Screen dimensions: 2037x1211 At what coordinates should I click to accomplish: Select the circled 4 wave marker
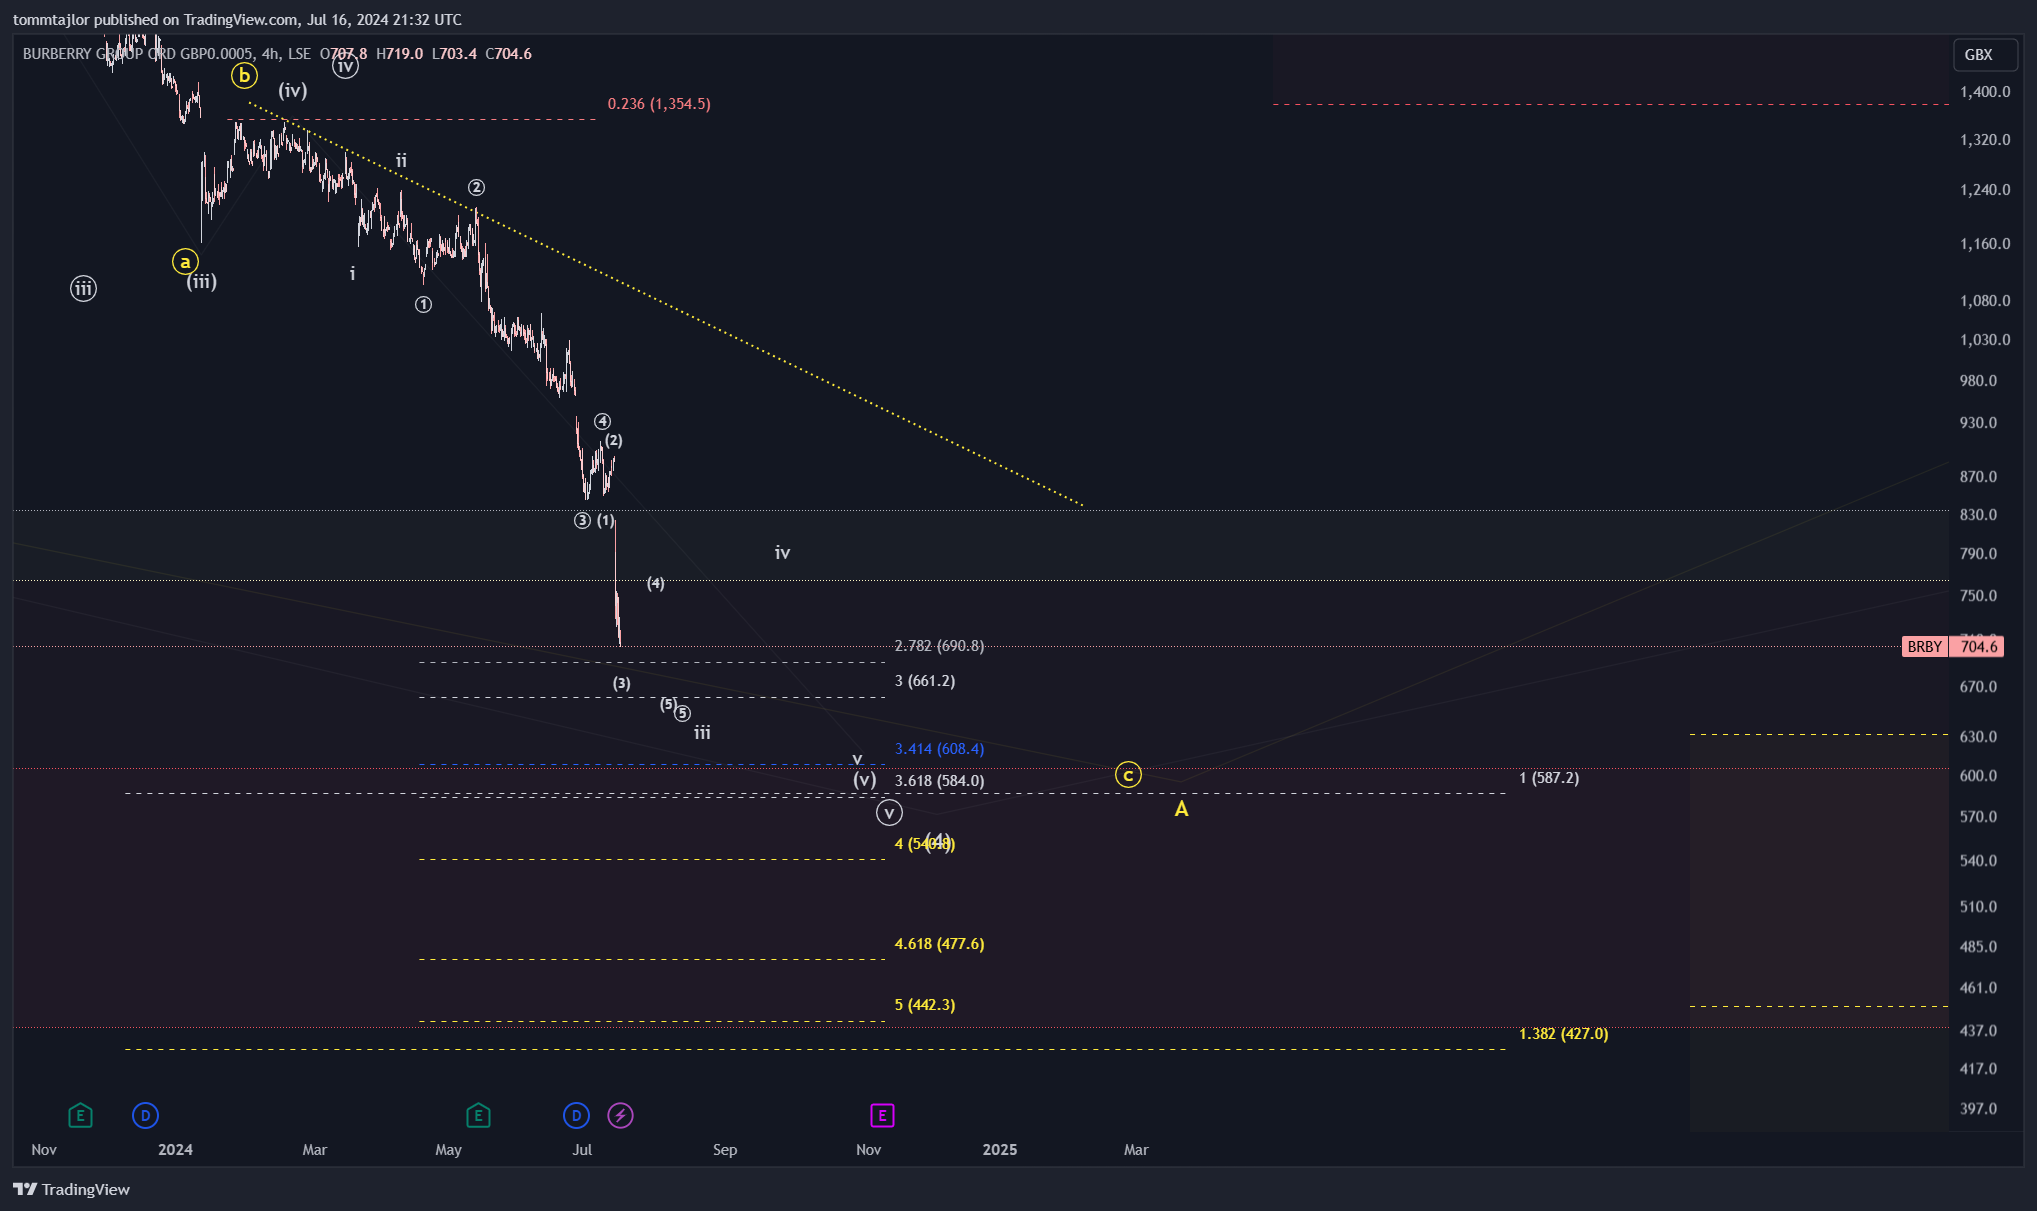point(602,421)
